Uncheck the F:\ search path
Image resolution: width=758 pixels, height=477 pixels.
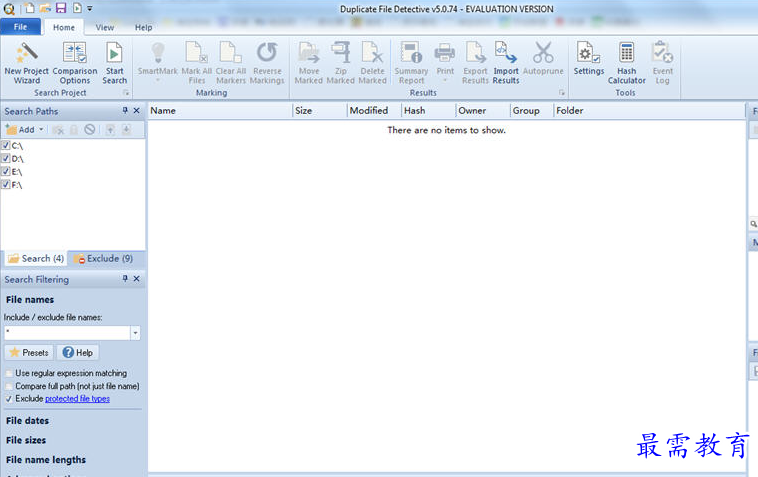[6, 184]
